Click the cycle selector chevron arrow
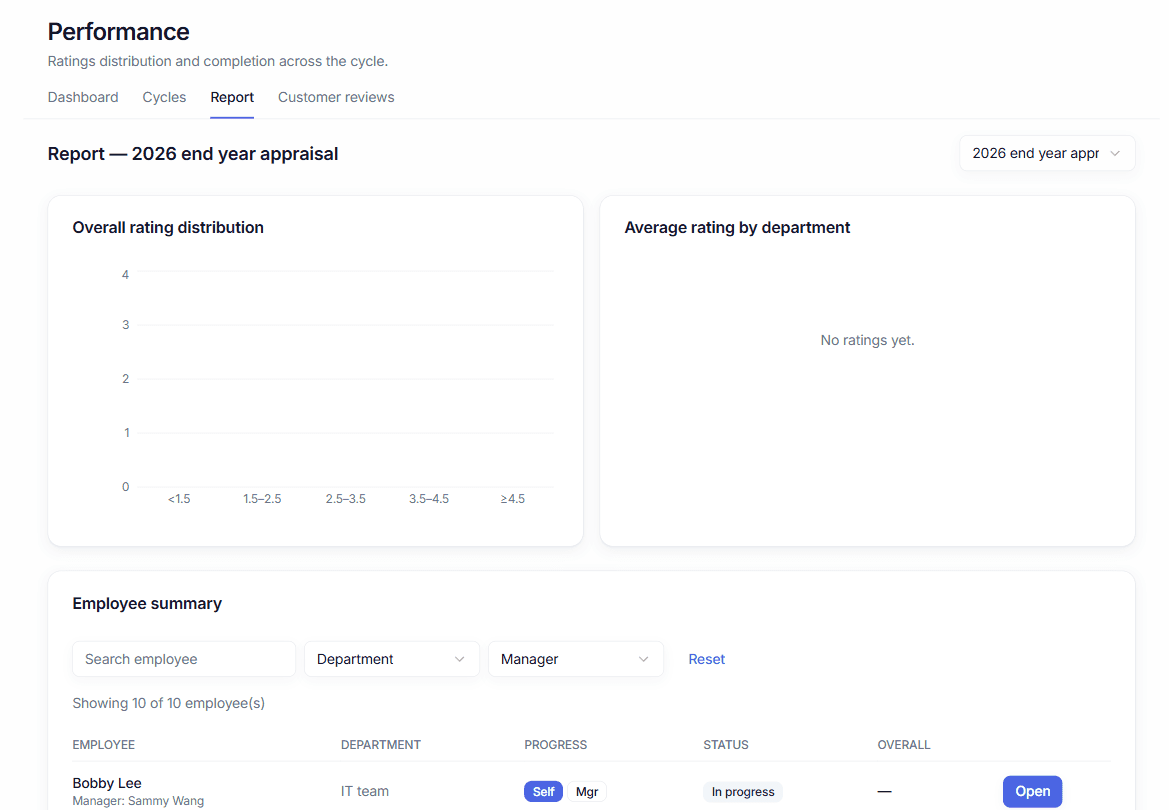Image resolution: width=1169 pixels, height=810 pixels. click(x=1115, y=153)
